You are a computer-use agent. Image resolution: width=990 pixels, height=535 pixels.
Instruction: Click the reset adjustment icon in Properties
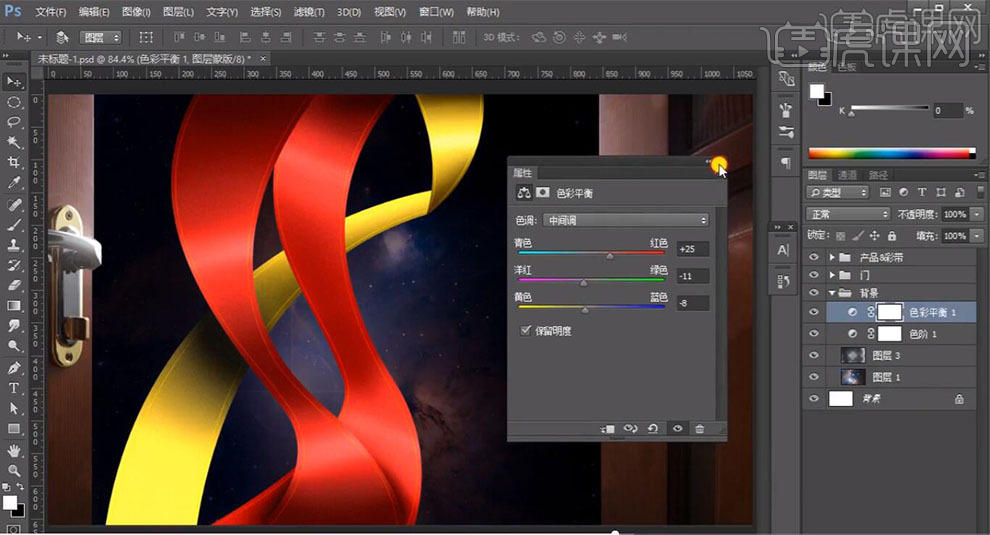coord(653,428)
